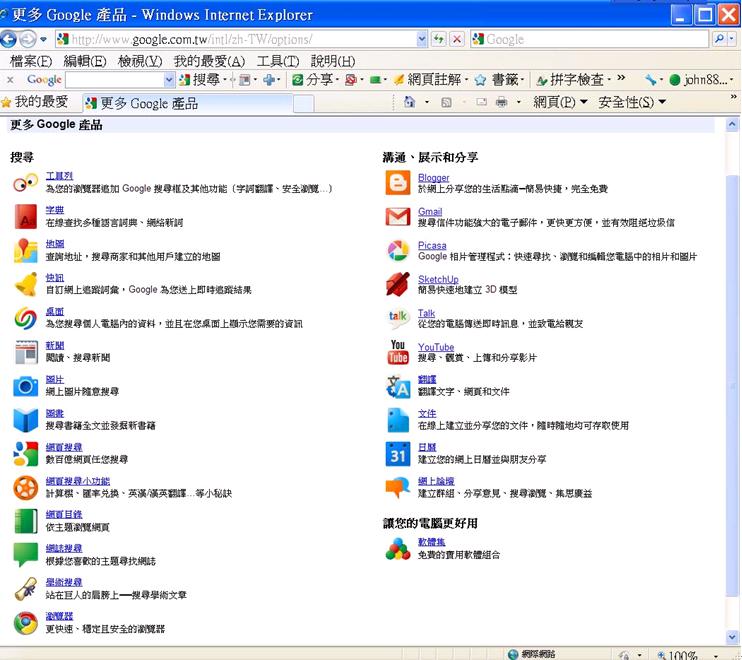Click the Print toolbar icon
The image size is (742, 660).
tap(502, 102)
